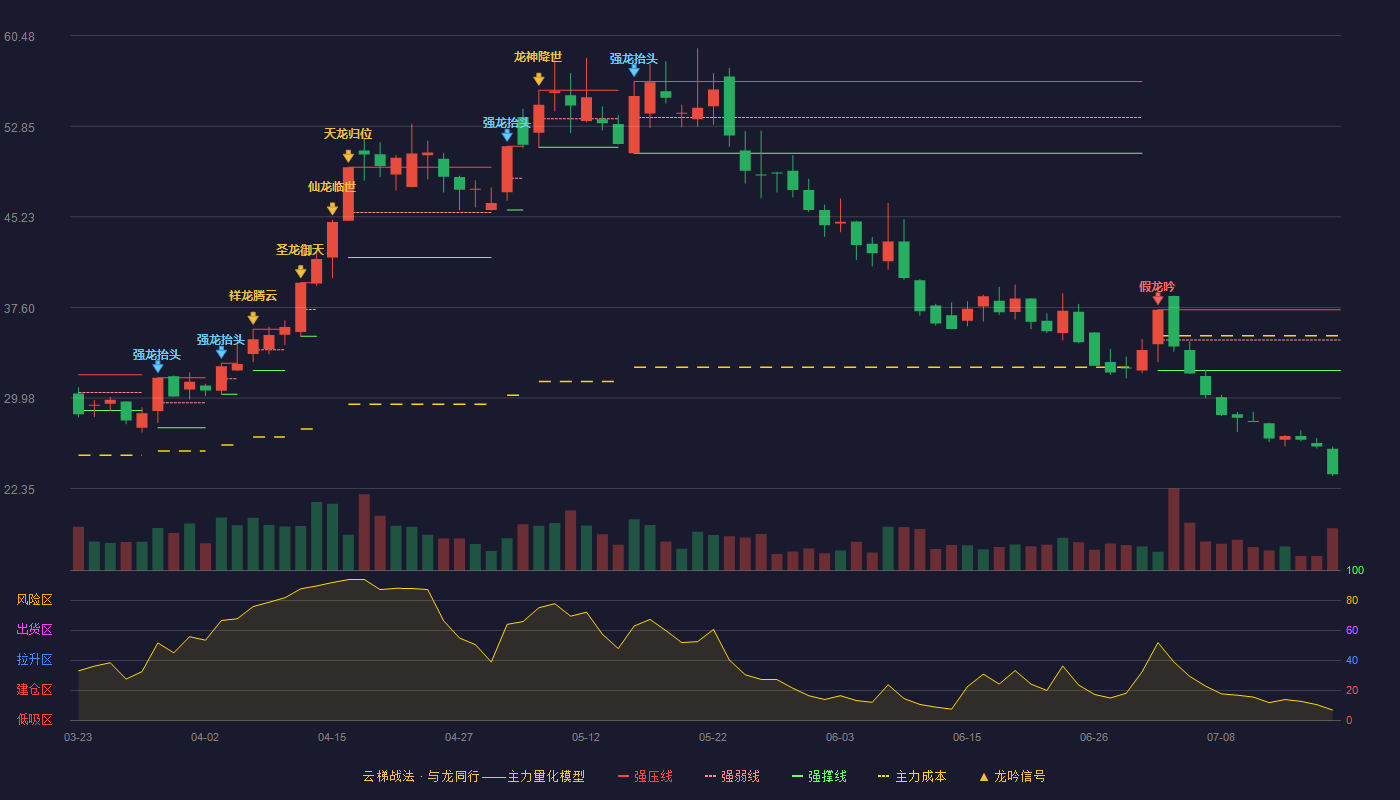Click the 07-08 date axis label

(1221, 737)
